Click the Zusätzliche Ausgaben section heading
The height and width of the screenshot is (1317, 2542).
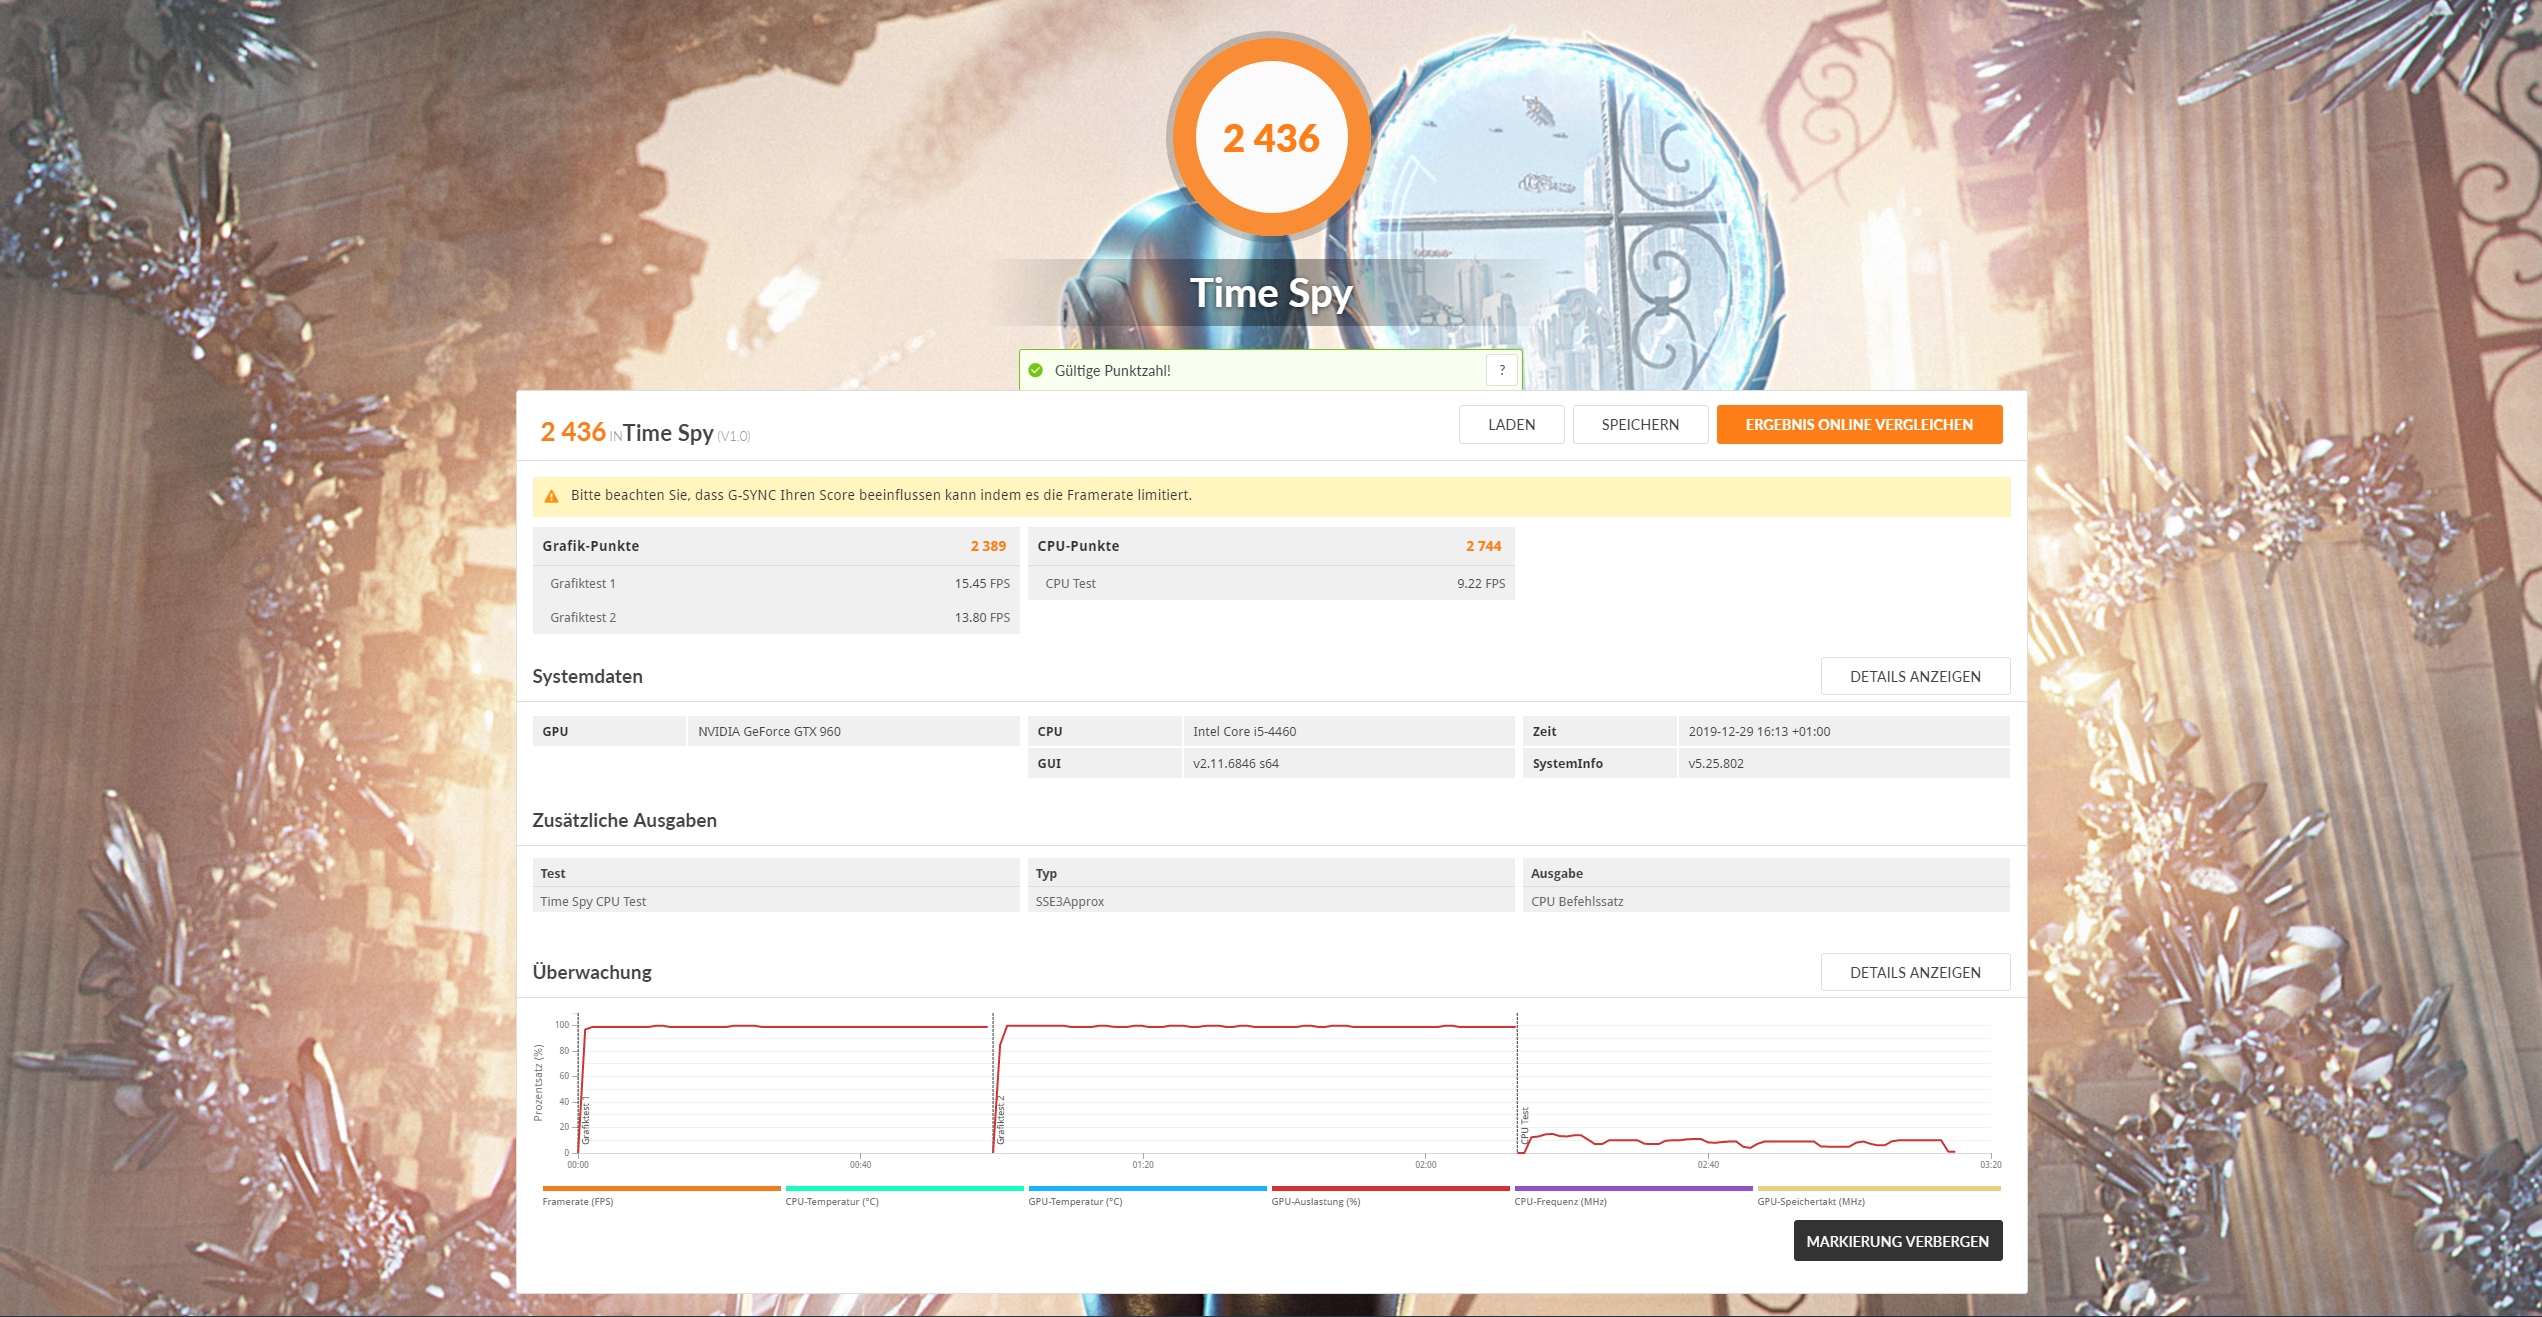624,820
